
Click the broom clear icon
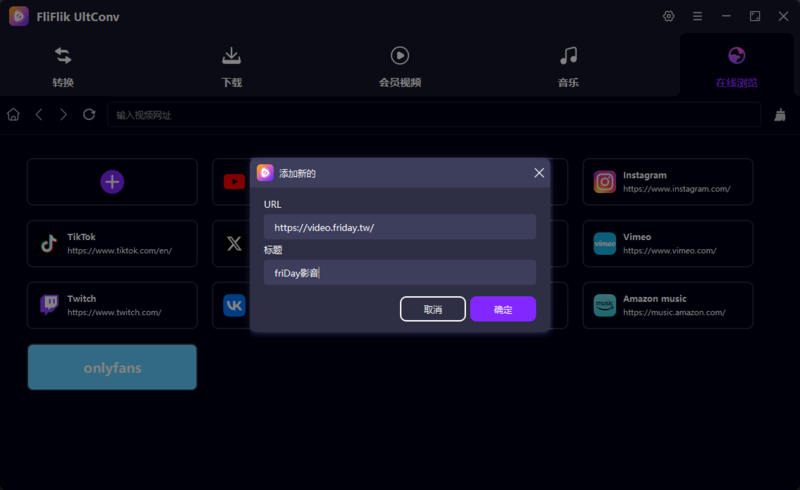[780, 115]
